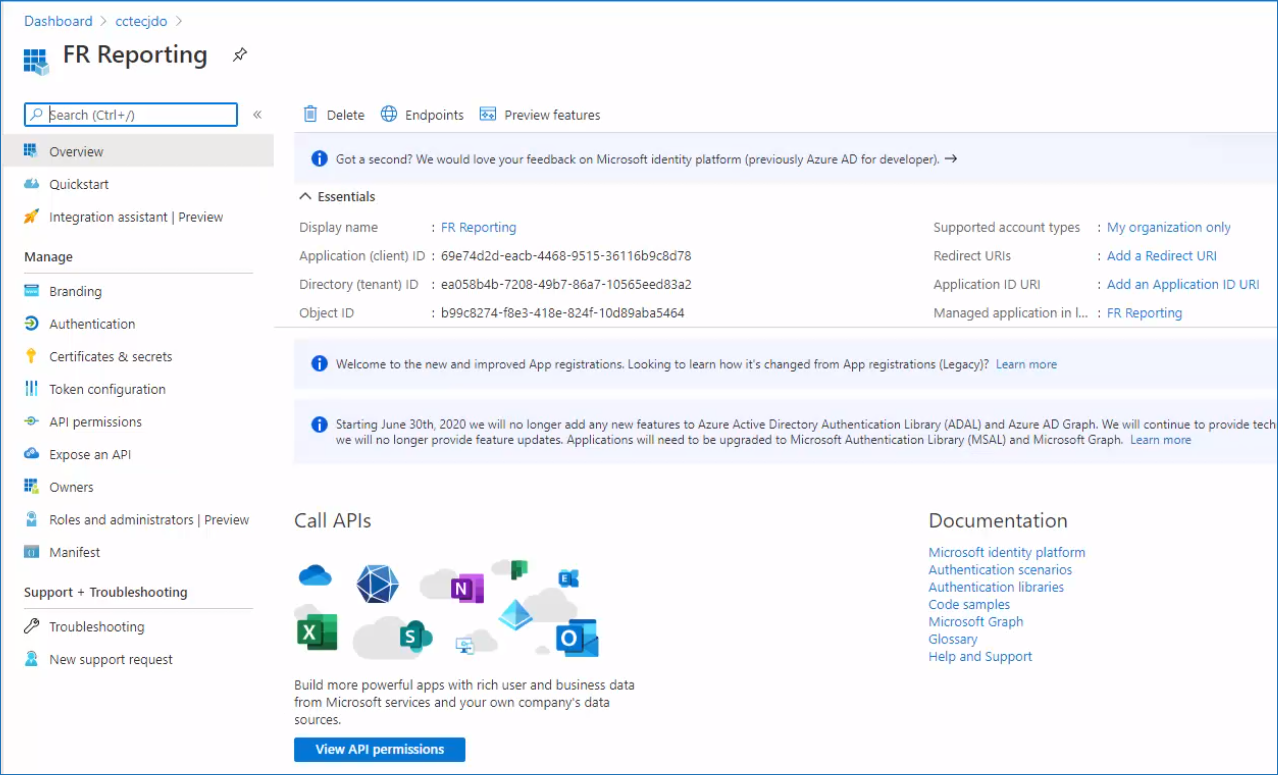Open the Add an Application ID URI link
1278x776 pixels.
1182,285
